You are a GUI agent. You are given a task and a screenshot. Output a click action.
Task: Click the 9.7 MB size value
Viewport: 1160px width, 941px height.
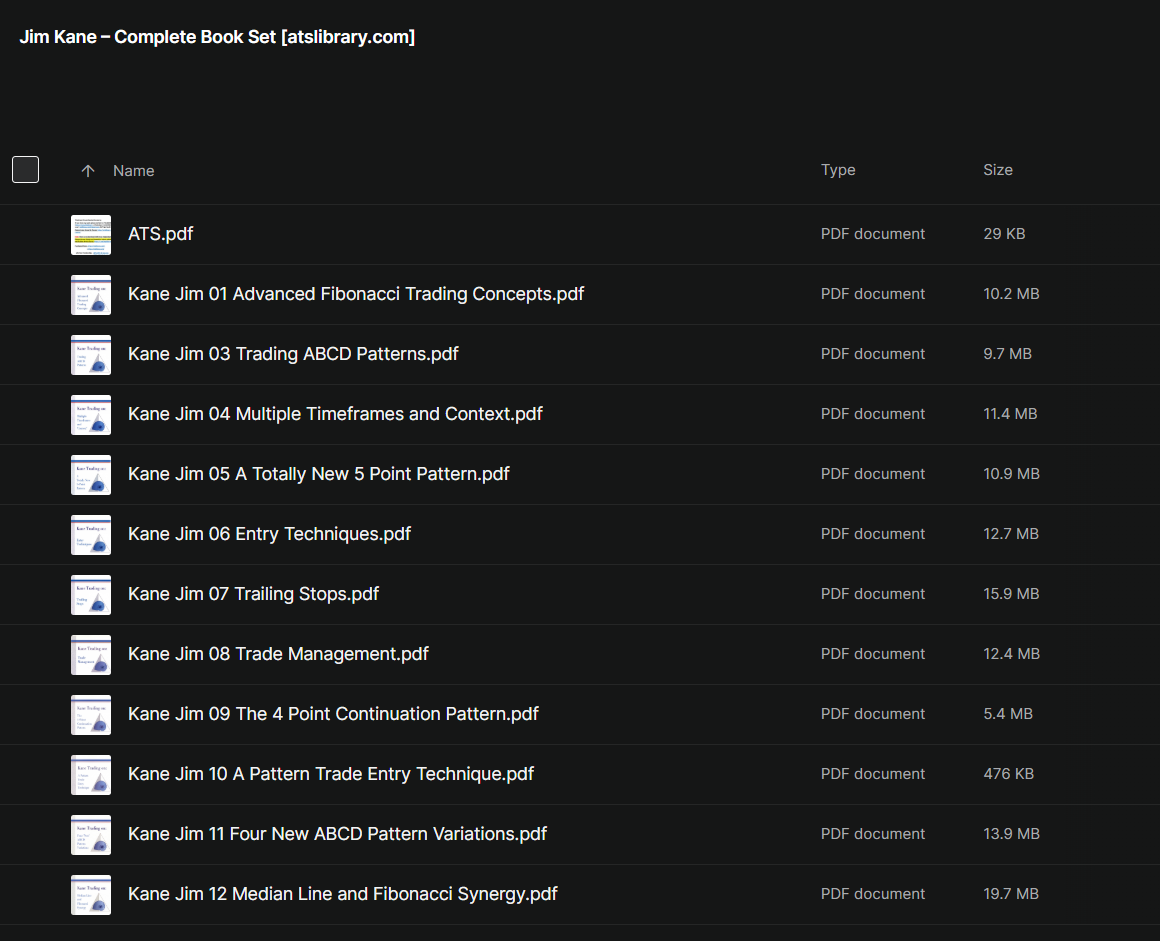1007,354
